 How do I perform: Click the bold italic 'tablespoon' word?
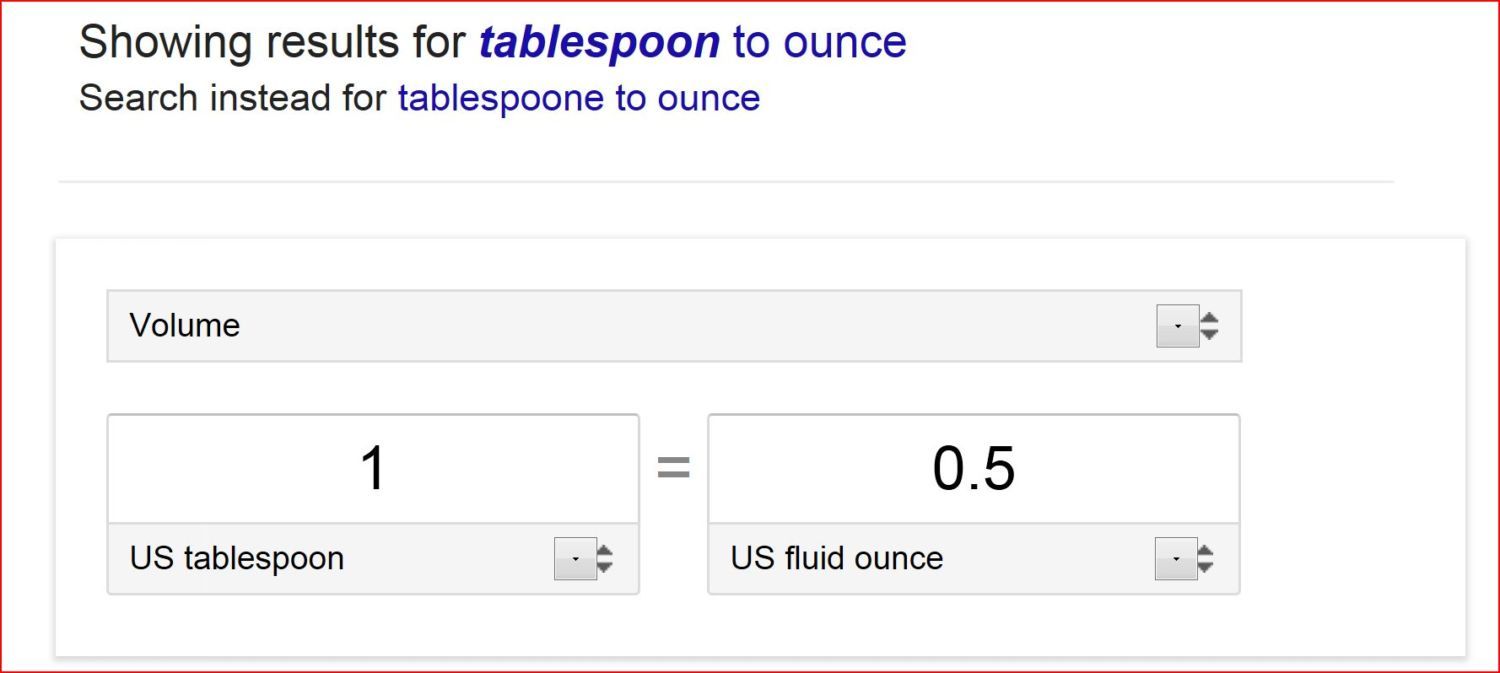tap(599, 43)
